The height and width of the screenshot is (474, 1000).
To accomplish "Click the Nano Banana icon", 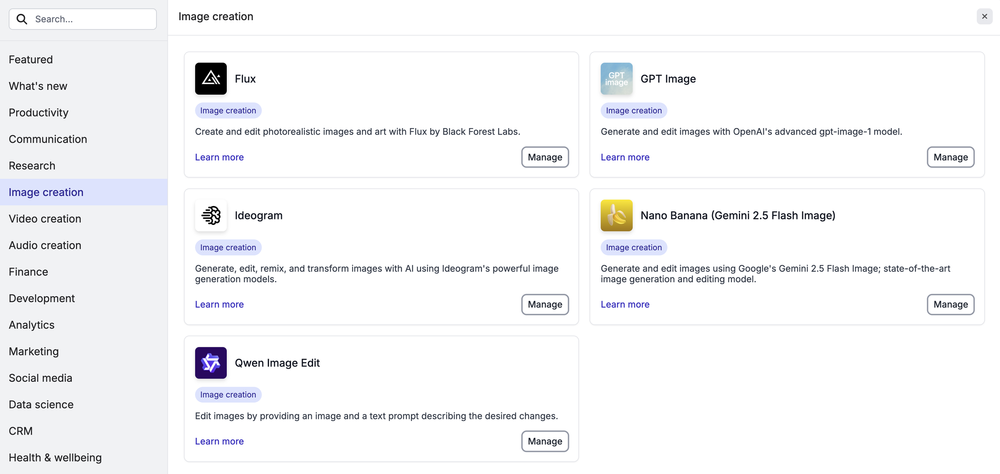I will click(x=616, y=215).
